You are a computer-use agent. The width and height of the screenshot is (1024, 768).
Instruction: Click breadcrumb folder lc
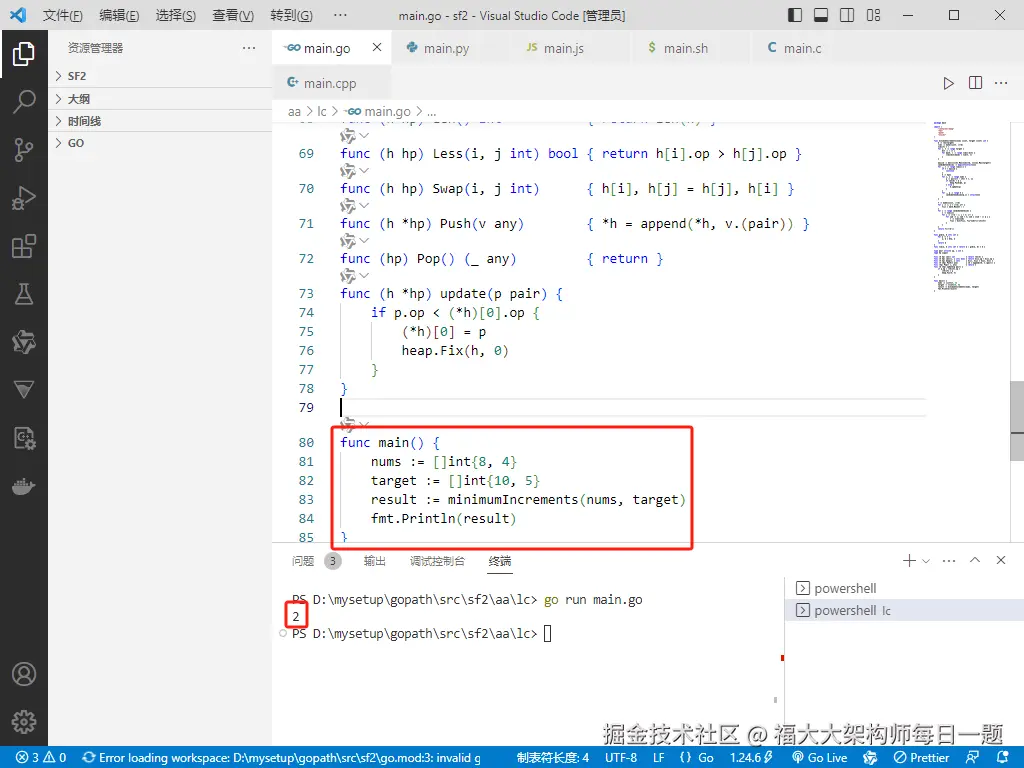click(x=321, y=112)
